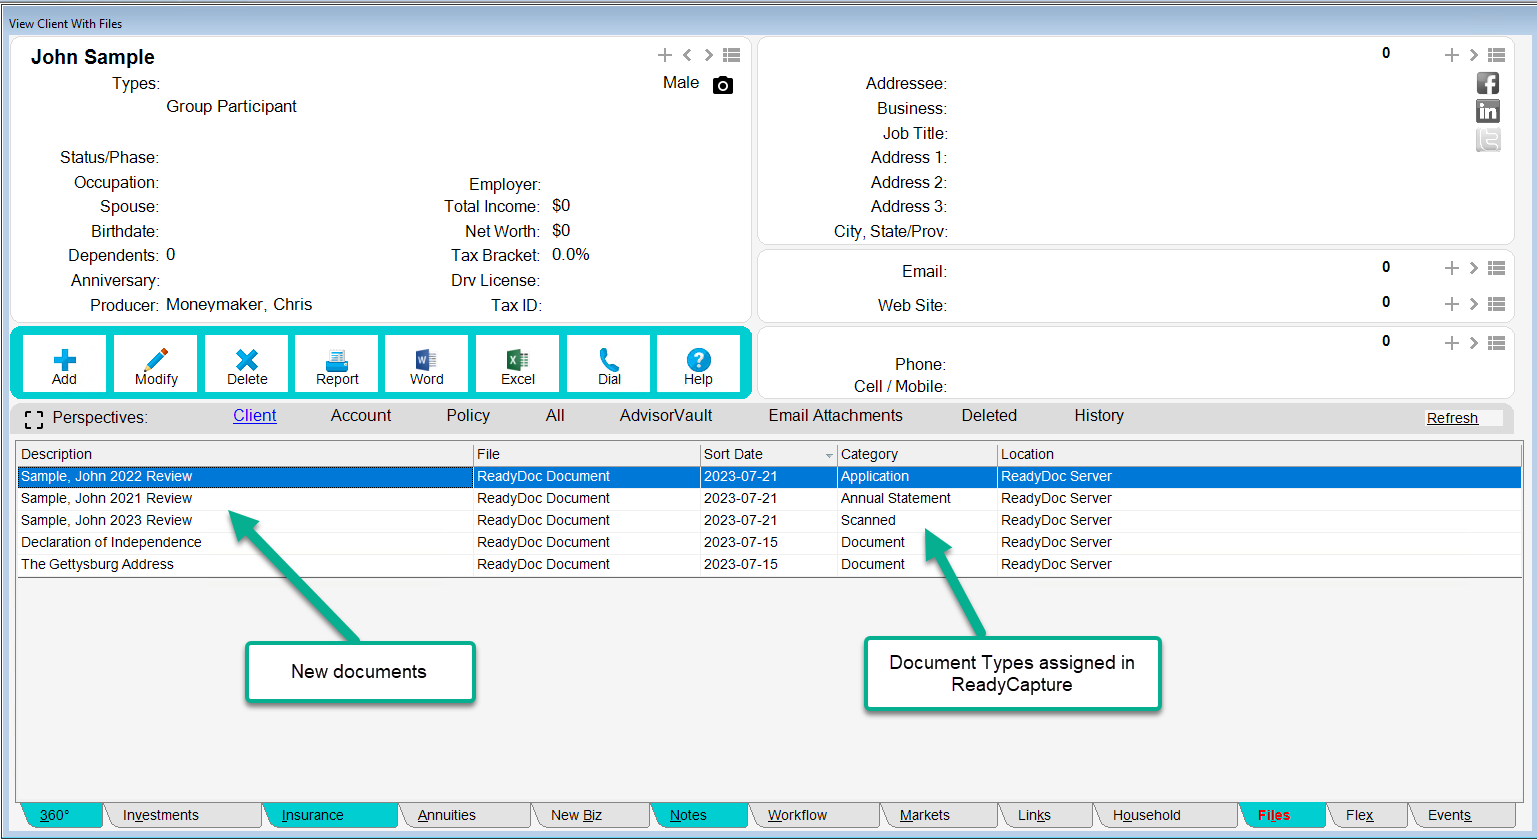Click the Report printer button
Image resolution: width=1537 pixels, height=840 pixels.
click(x=337, y=366)
